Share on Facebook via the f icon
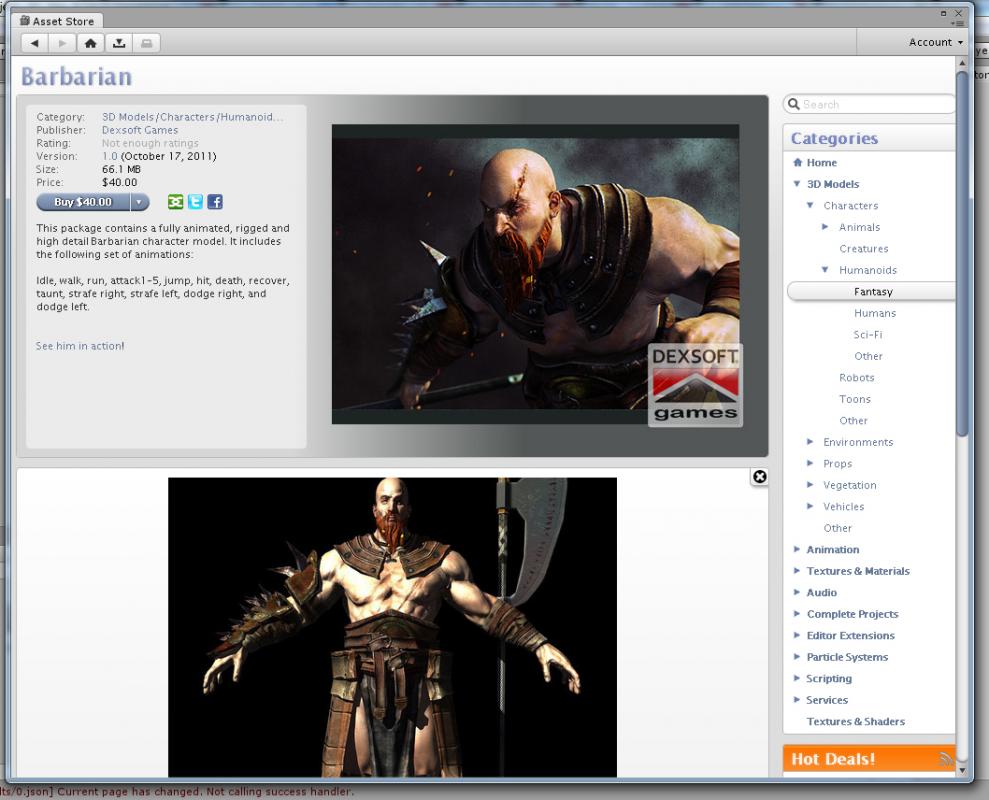Screen dimensions: 989x800 click(x=215, y=202)
